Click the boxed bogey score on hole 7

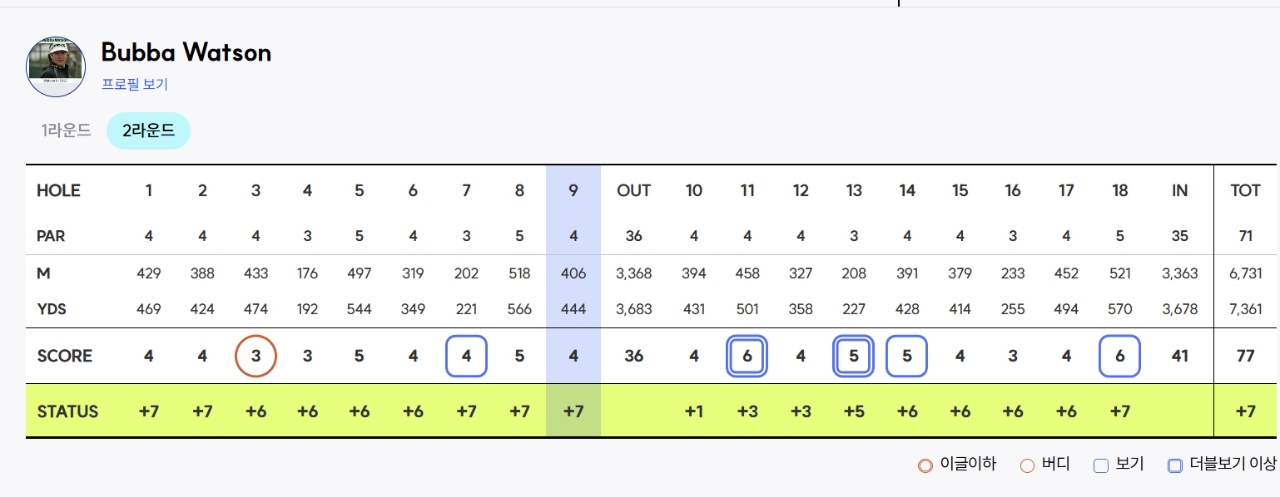pos(466,356)
